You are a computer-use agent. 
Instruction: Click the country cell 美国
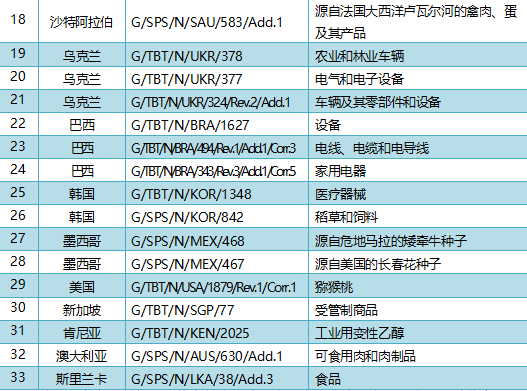(x=82, y=286)
